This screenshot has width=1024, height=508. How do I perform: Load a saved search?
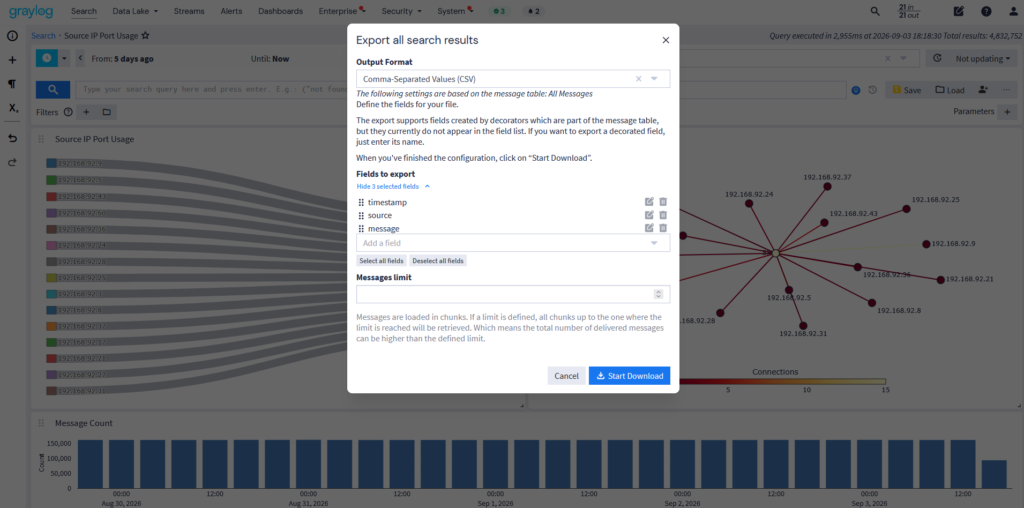pyautogui.click(x=950, y=89)
